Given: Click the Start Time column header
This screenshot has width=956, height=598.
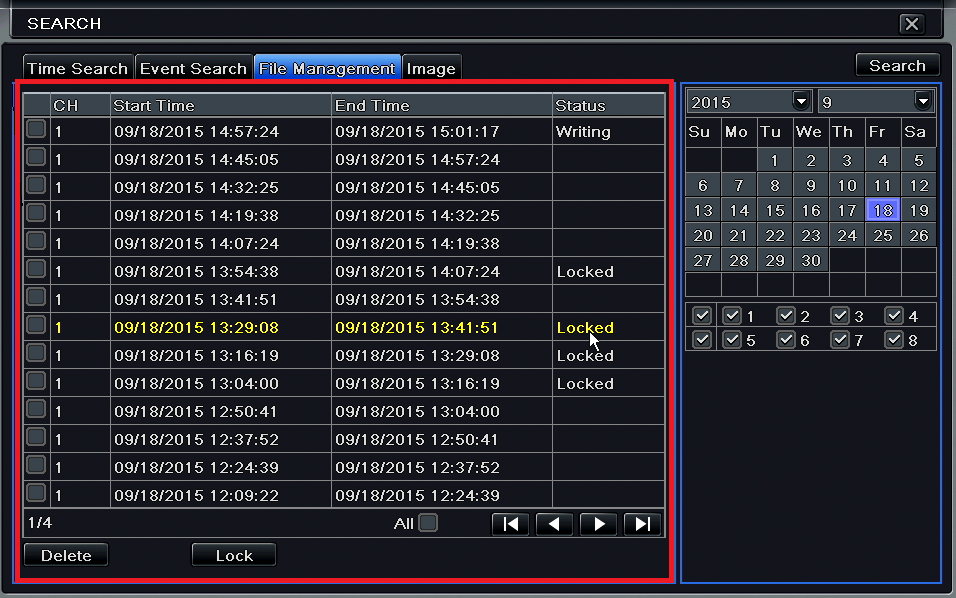Looking at the screenshot, I should [221, 105].
